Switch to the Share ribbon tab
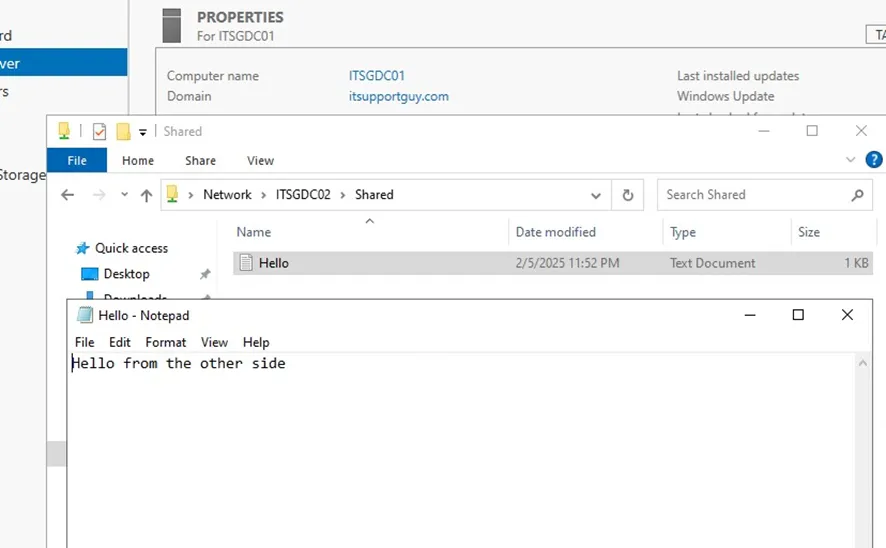Viewport: 886px width, 548px height. point(200,160)
